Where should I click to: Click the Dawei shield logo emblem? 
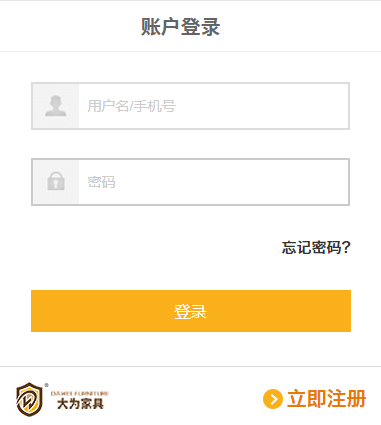29,399
